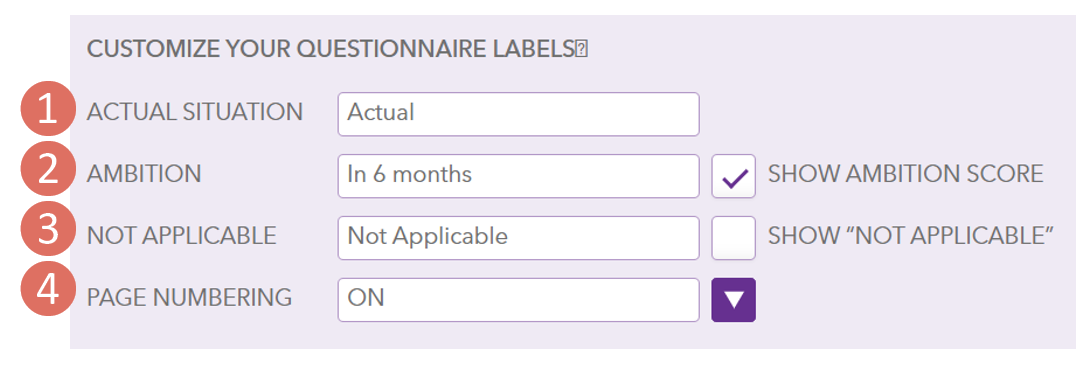The width and height of the screenshot is (1089, 366).
Task: Click the Actual Situation input field
Action: pos(518,114)
